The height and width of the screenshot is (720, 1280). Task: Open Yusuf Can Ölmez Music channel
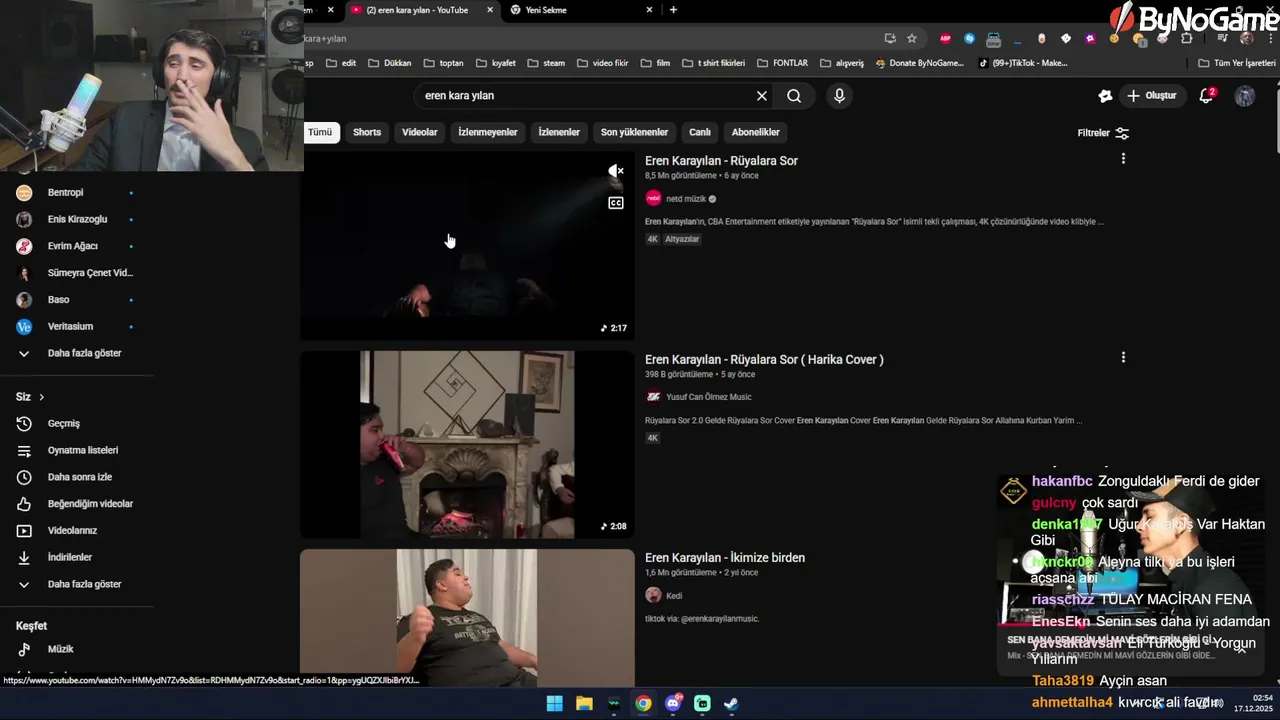(x=708, y=397)
